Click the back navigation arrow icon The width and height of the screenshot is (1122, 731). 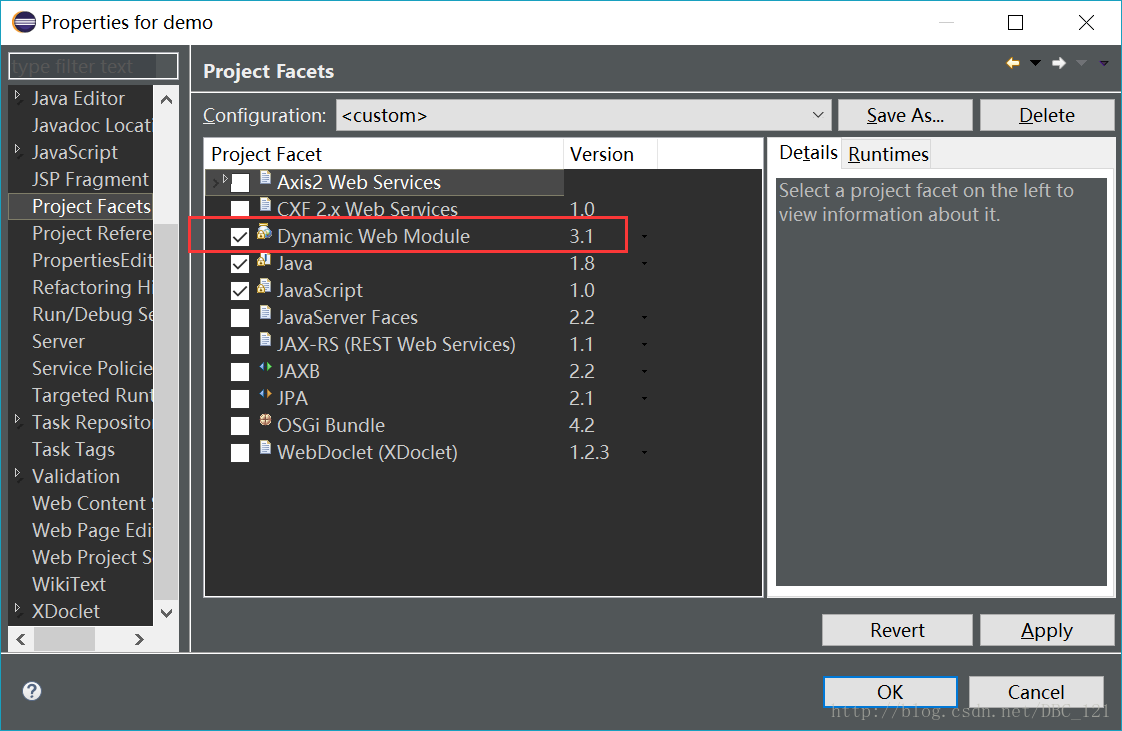[x=1013, y=63]
